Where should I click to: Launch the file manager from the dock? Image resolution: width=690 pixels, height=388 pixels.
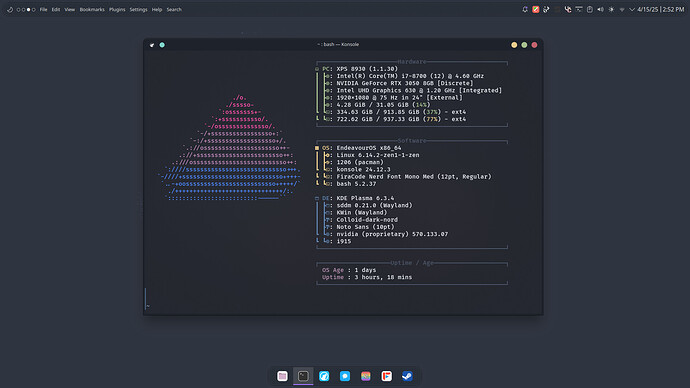282,376
